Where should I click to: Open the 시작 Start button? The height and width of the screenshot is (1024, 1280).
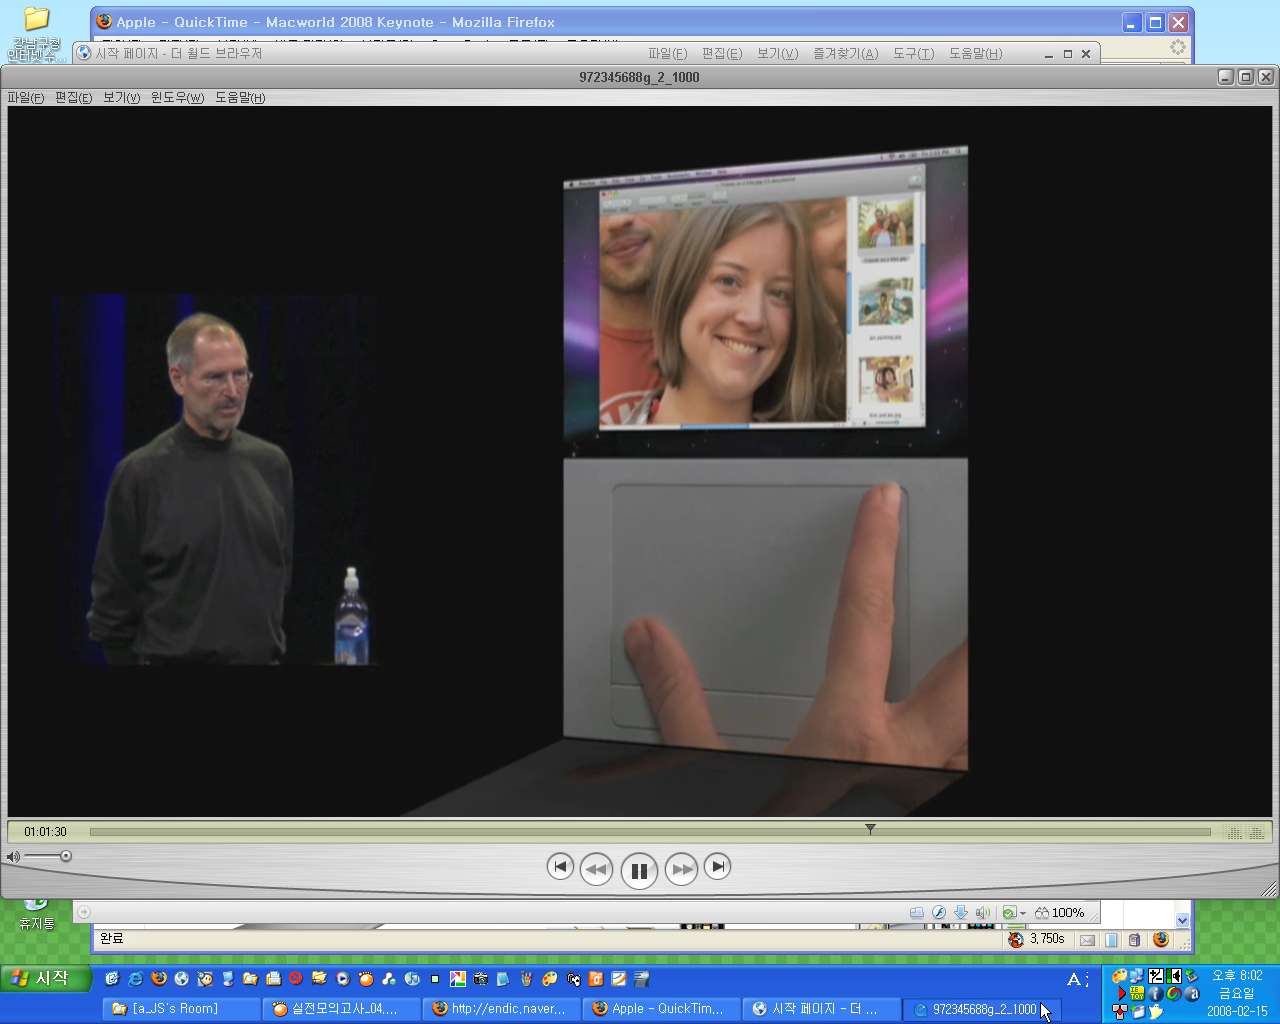pos(45,978)
